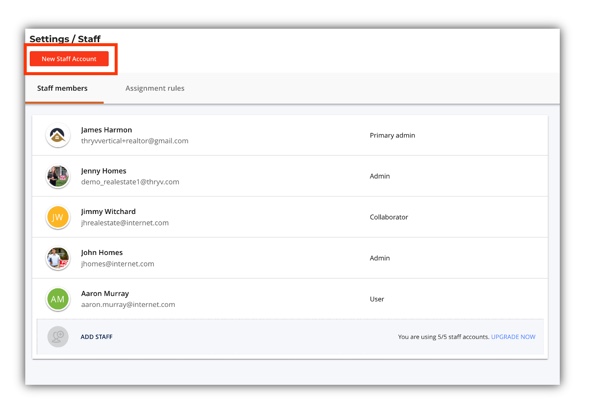
Task: Click the Collaborator role for Jimmy Witchard
Action: (389, 217)
